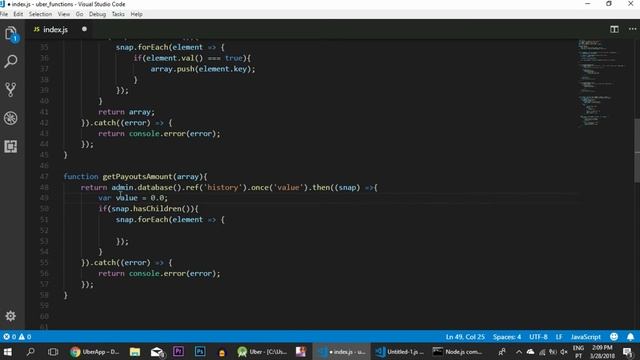Open the Windows Action Center
The width and height of the screenshot is (640, 360).
point(628,351)
